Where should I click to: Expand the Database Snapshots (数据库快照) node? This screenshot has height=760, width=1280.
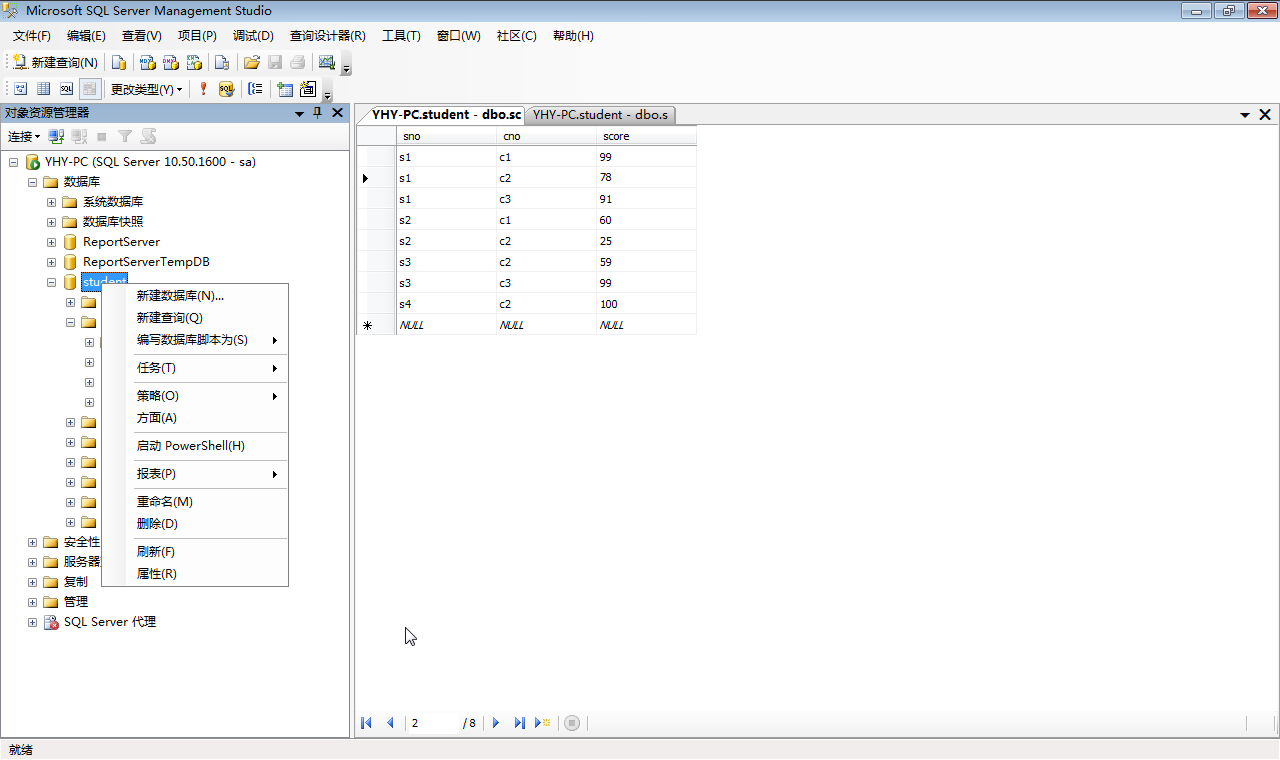click(x=51, y=222)
